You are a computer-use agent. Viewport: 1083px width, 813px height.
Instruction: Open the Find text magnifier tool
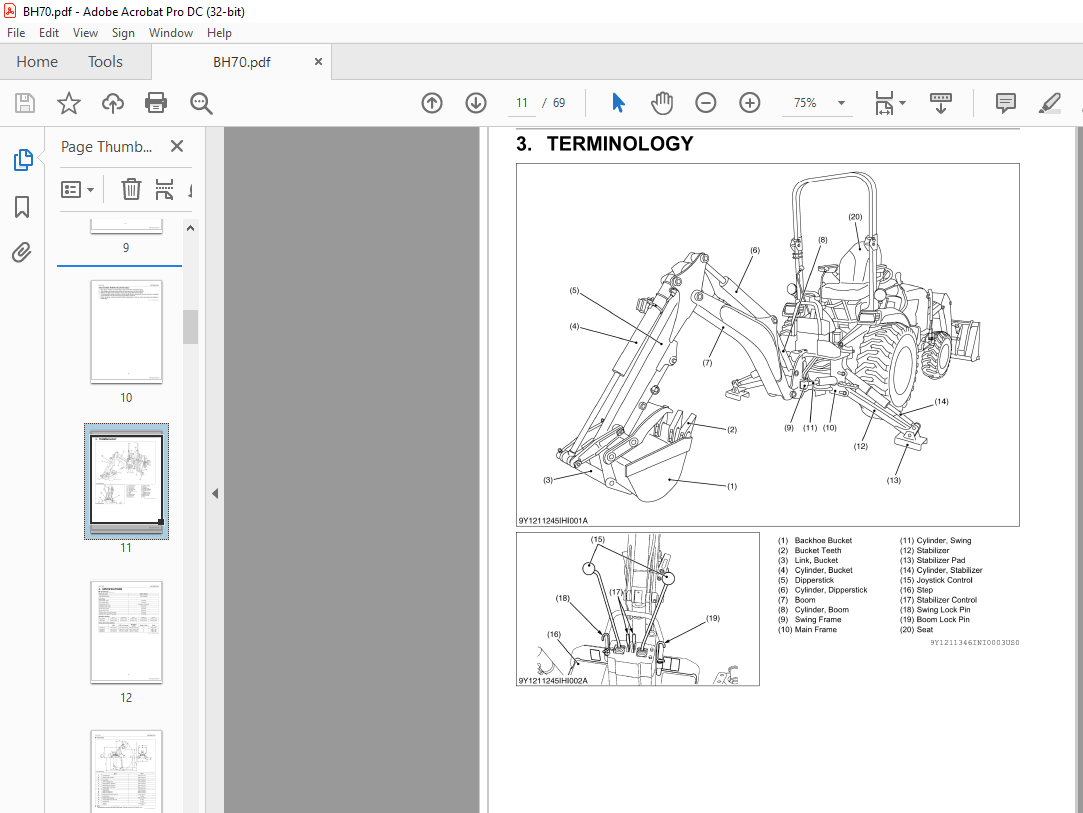201,103
